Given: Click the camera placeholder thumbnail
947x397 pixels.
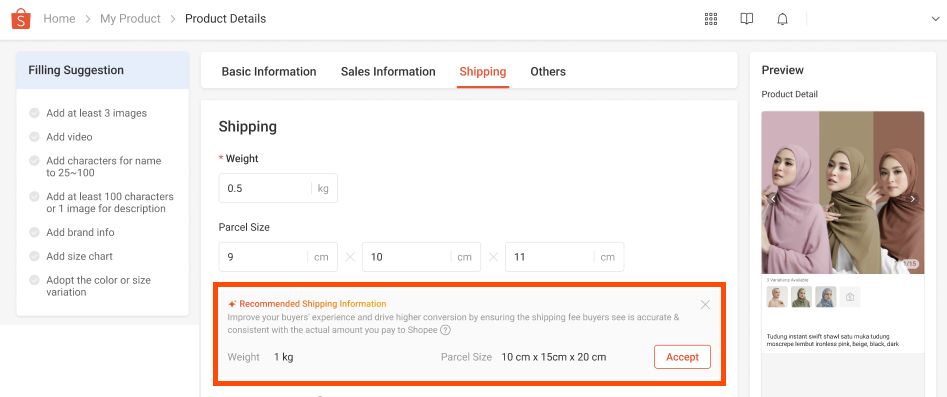Looking at the screenshot, I should point(850,297).
